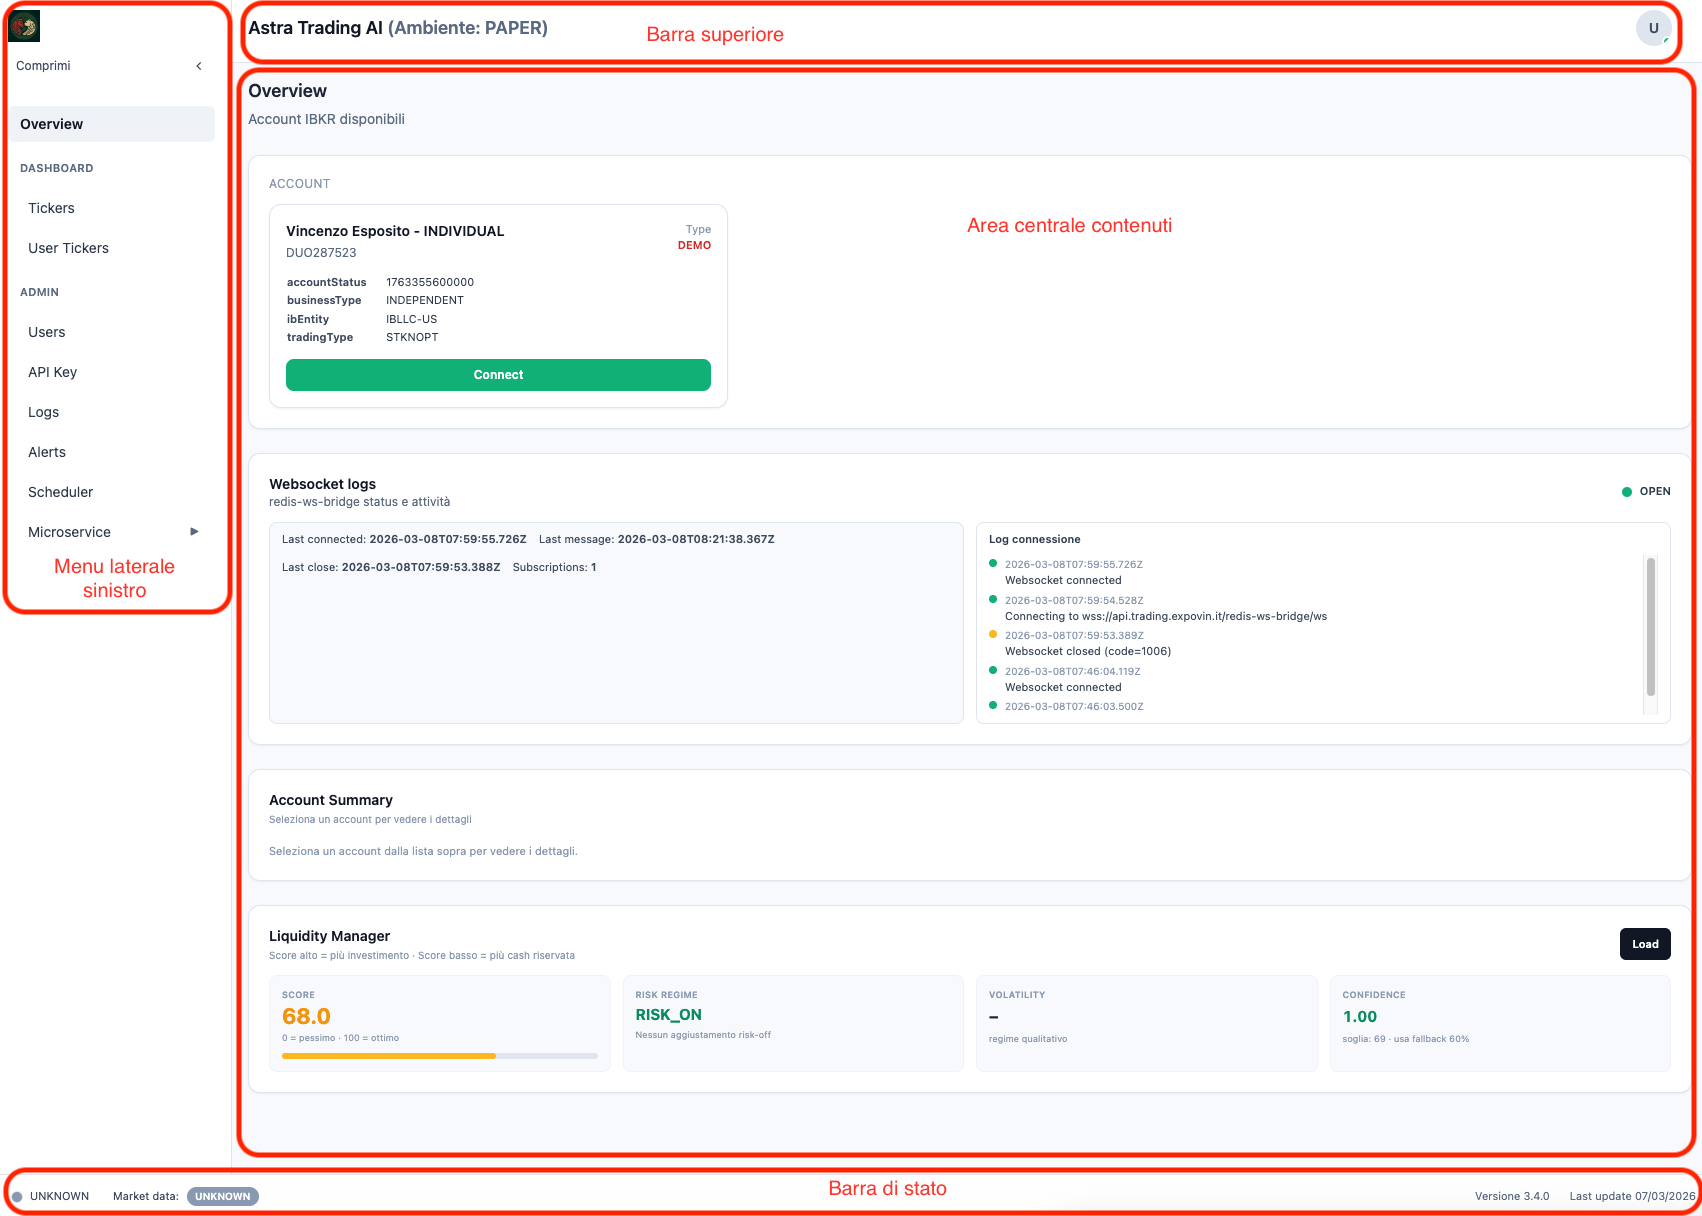Open the Users admin page
Screen dimensions: 1702x1216
pos(47,332)
